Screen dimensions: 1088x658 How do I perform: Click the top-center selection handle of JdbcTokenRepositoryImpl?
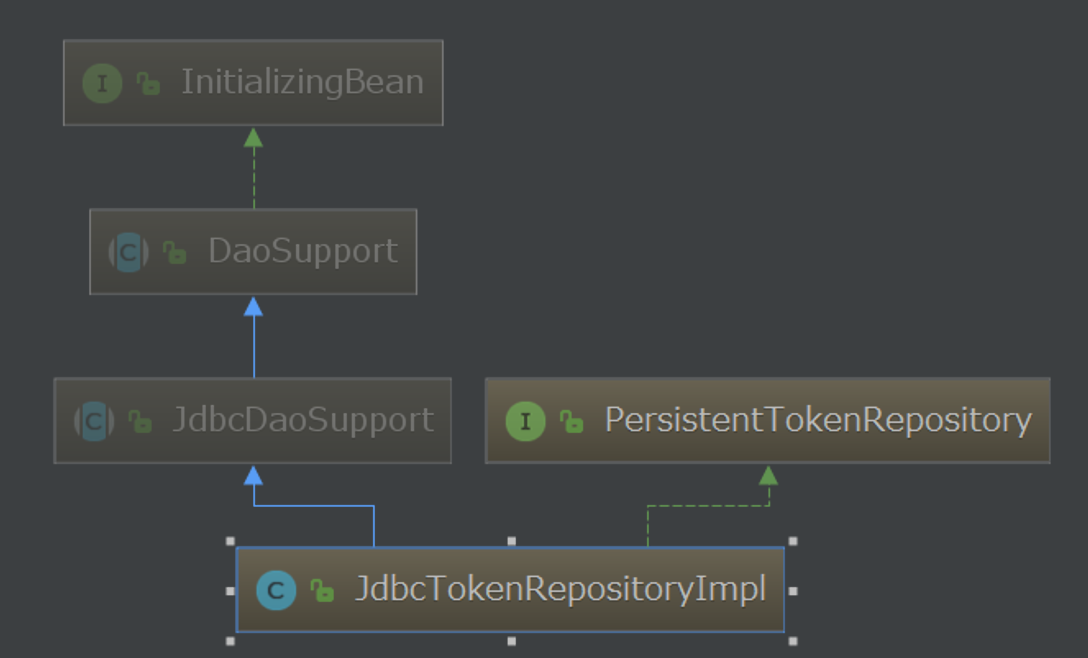pyautogui.click(x=511, y=541)
